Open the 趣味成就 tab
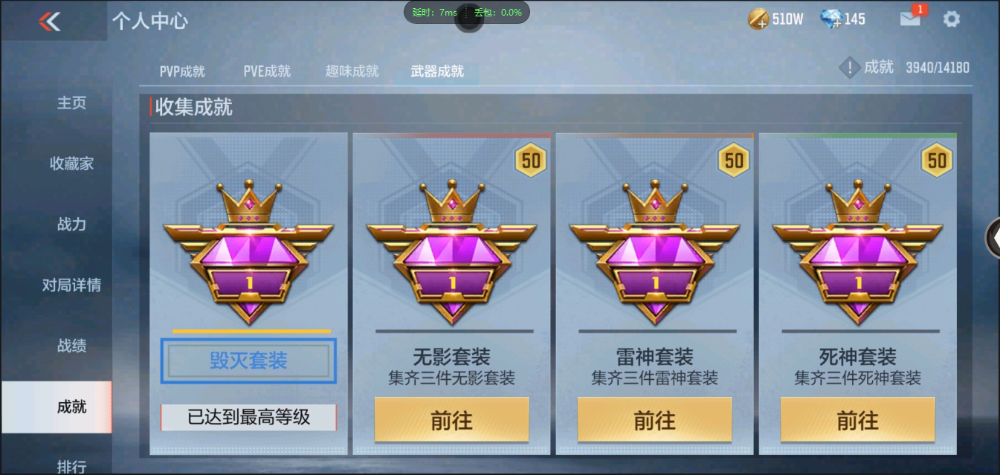The image size is (1000, 475). (x=352, y=71)
